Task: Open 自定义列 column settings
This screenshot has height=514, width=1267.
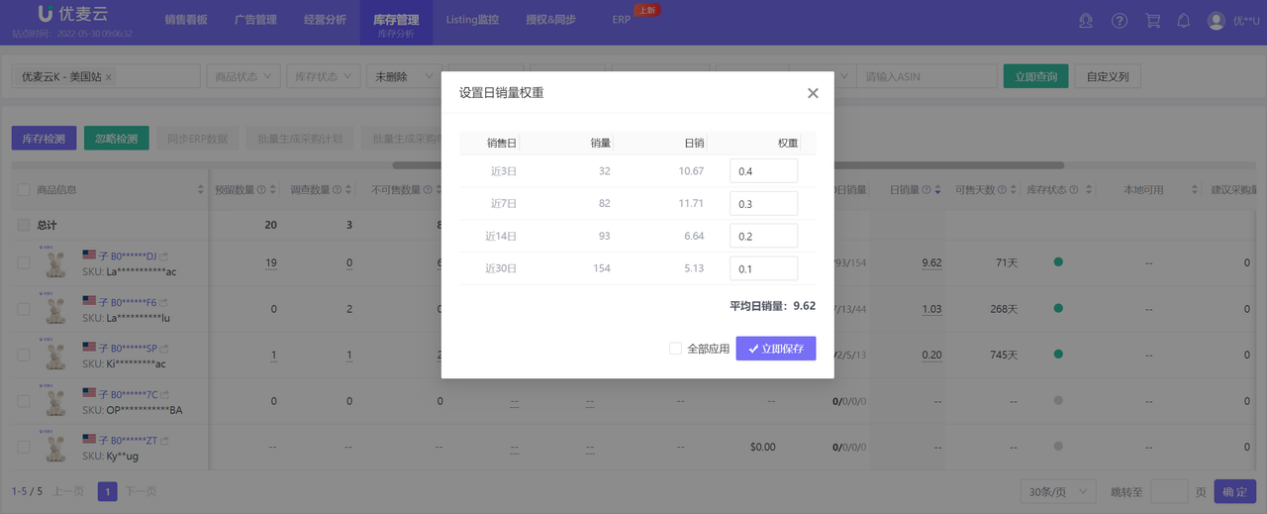Action: 1108,76
